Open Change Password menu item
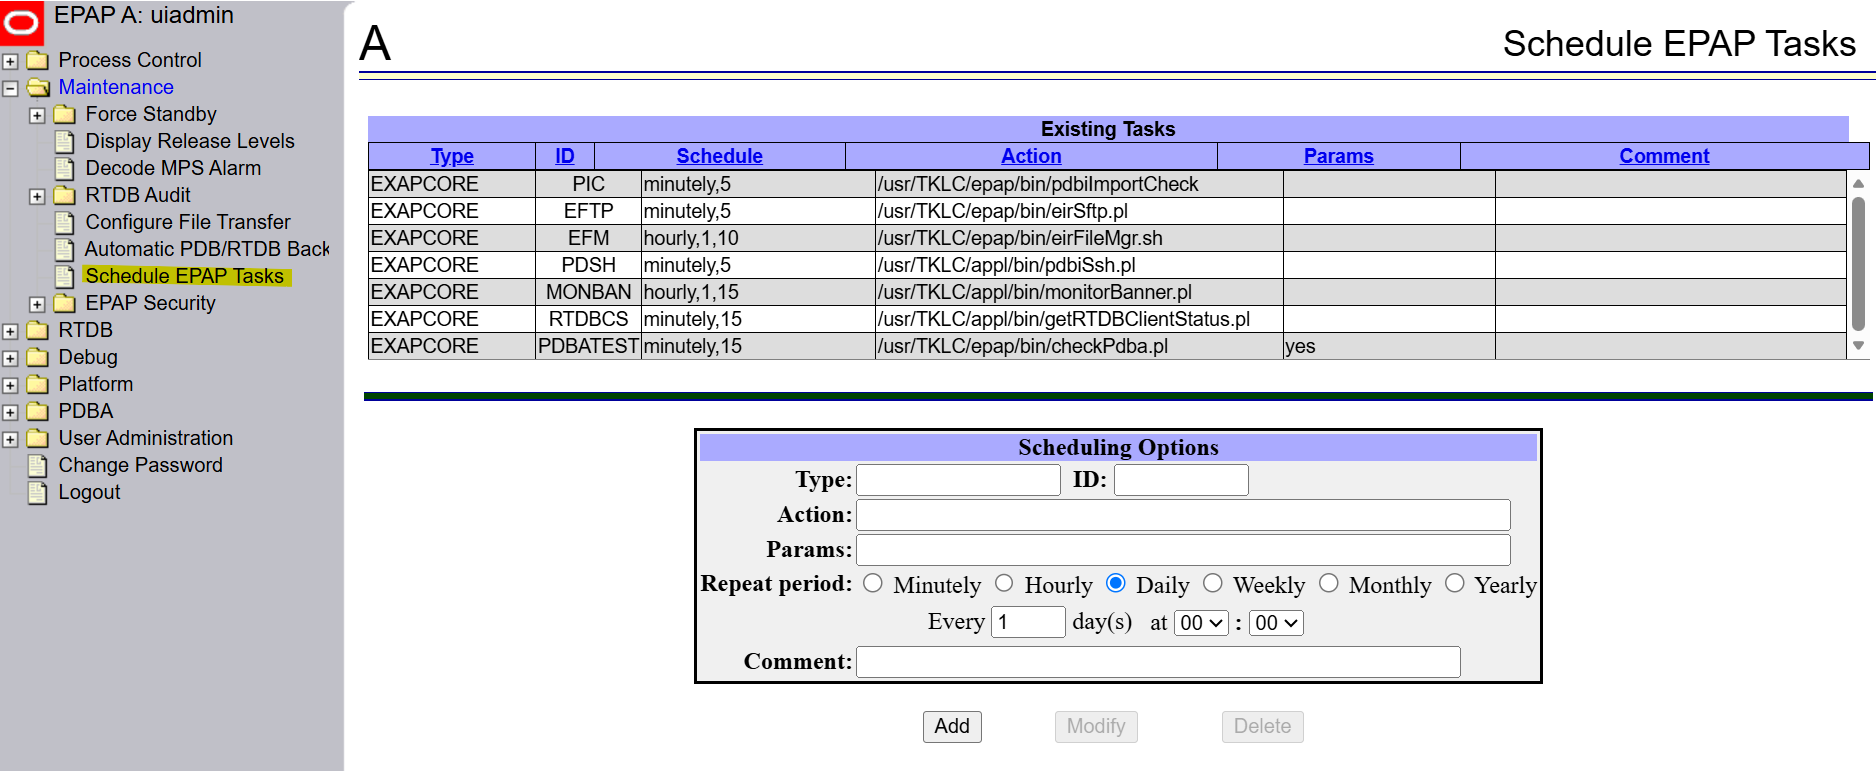1876x771 pixels. coord(140,465)
